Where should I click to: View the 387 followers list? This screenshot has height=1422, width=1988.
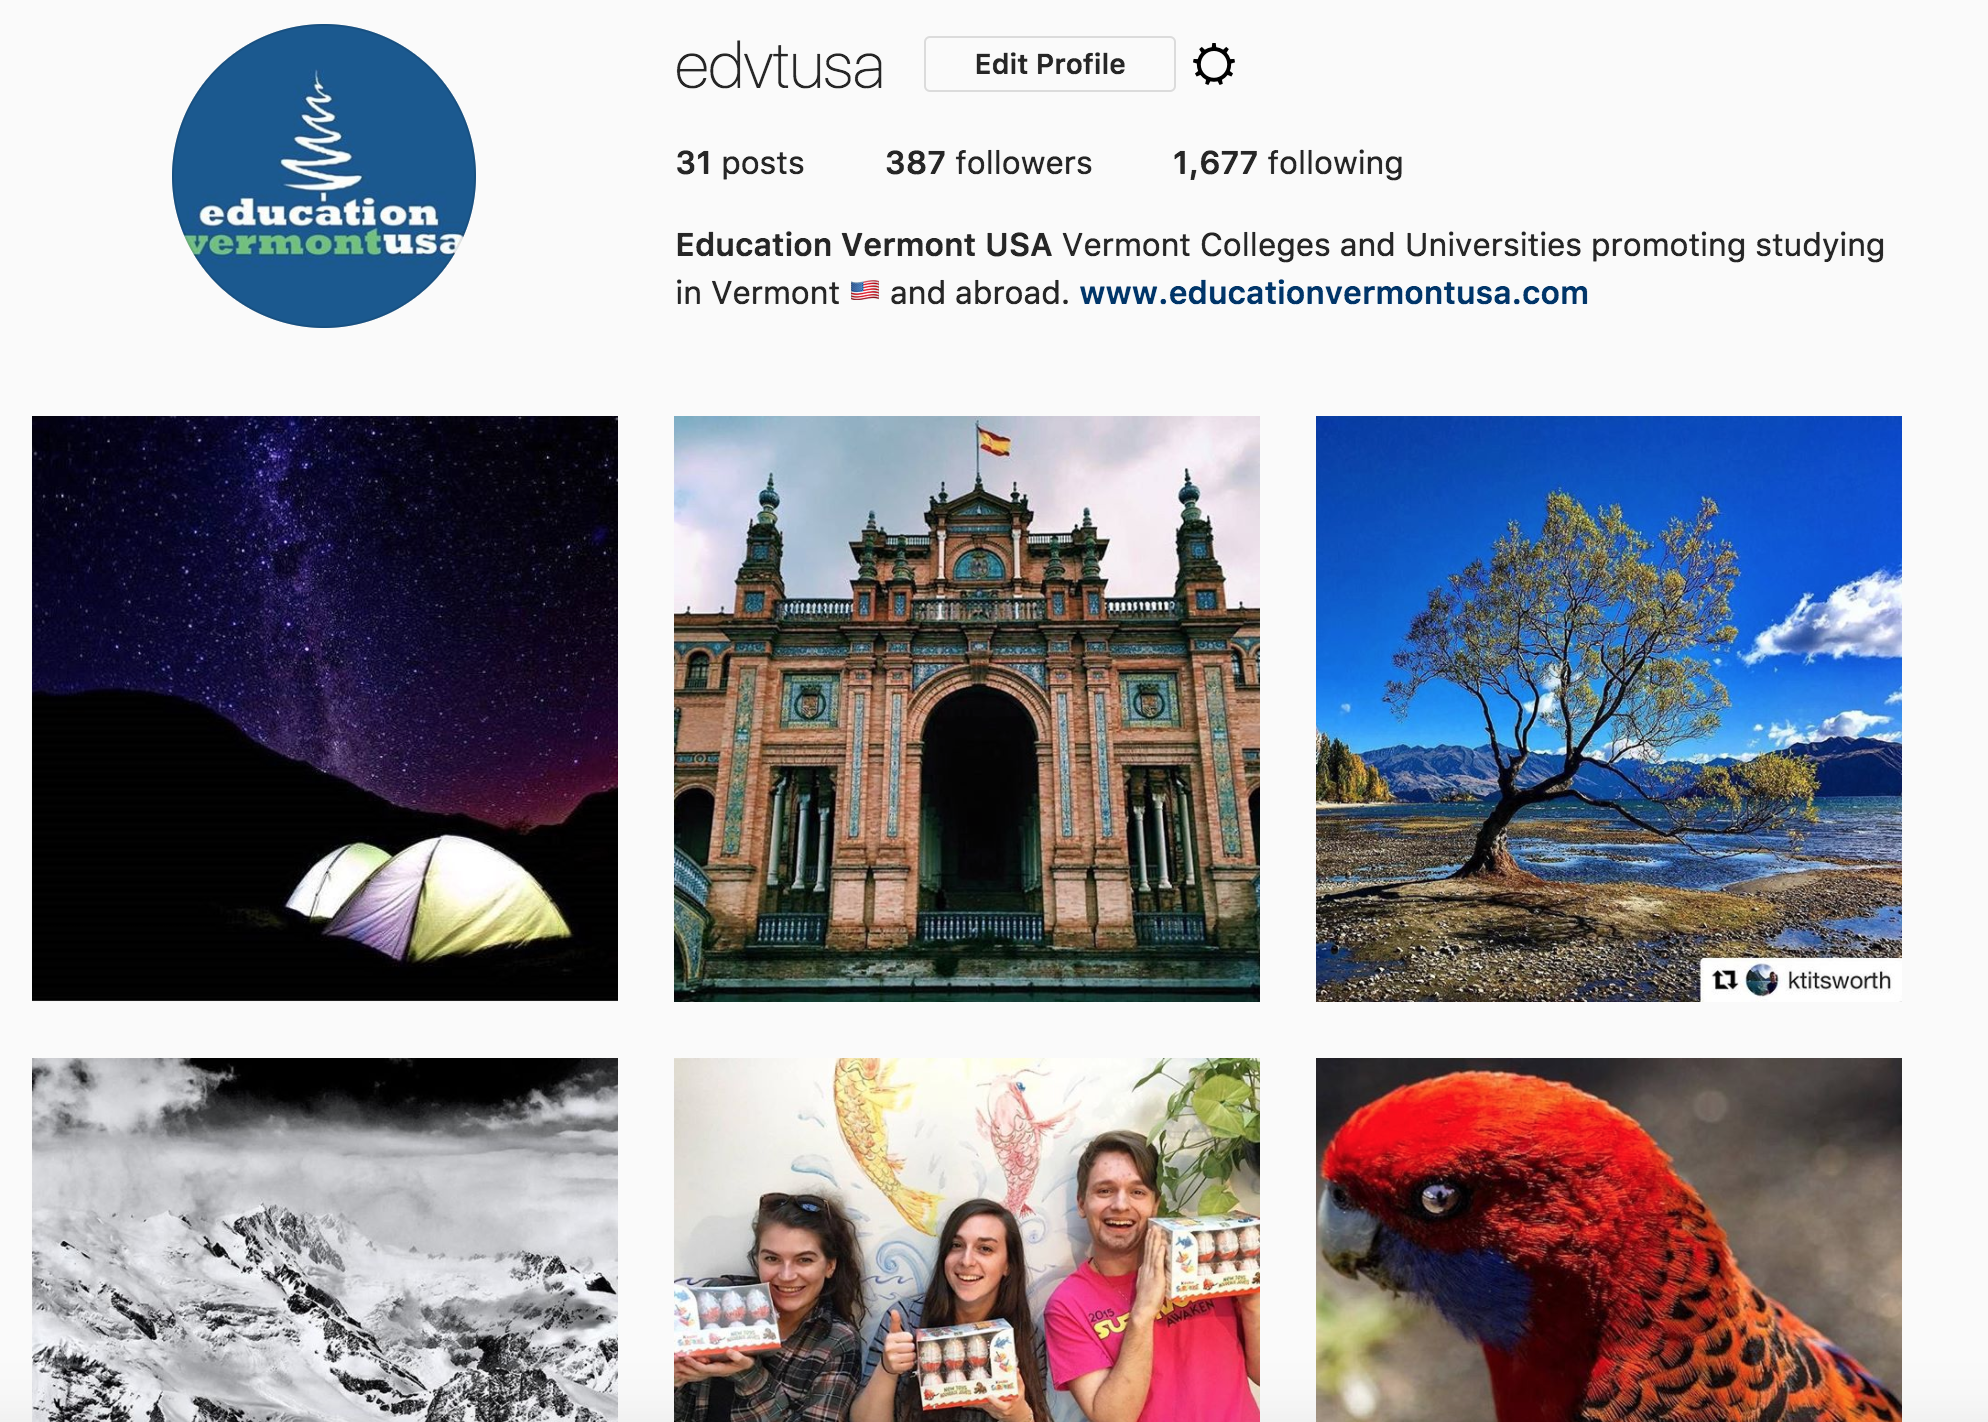coord(988,163)
